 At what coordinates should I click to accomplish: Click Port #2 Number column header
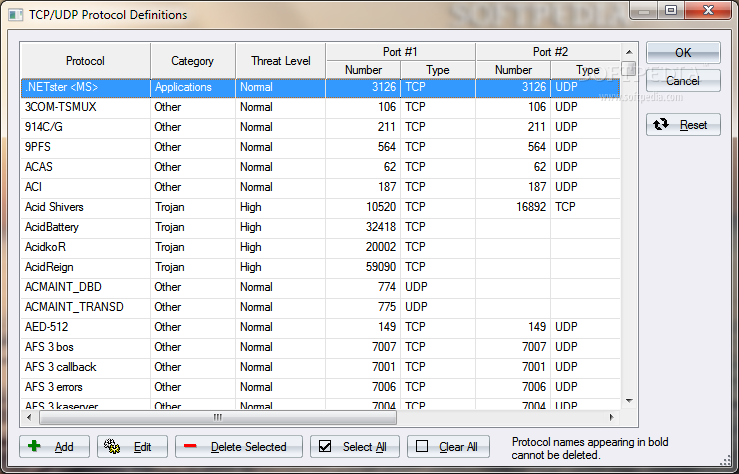tap(513, 70)
